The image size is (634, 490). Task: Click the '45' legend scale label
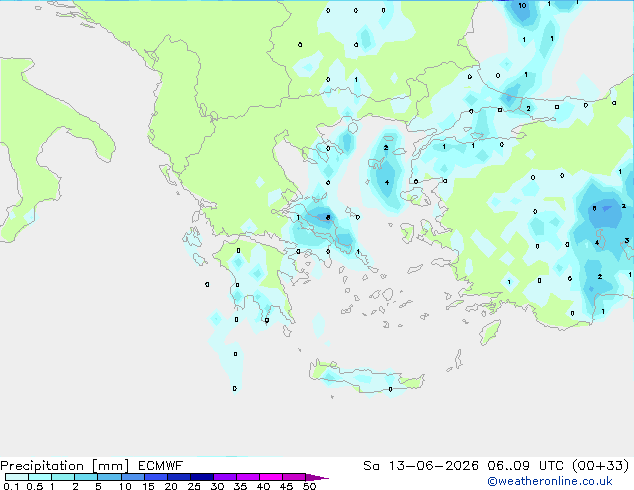pos(286,486)
